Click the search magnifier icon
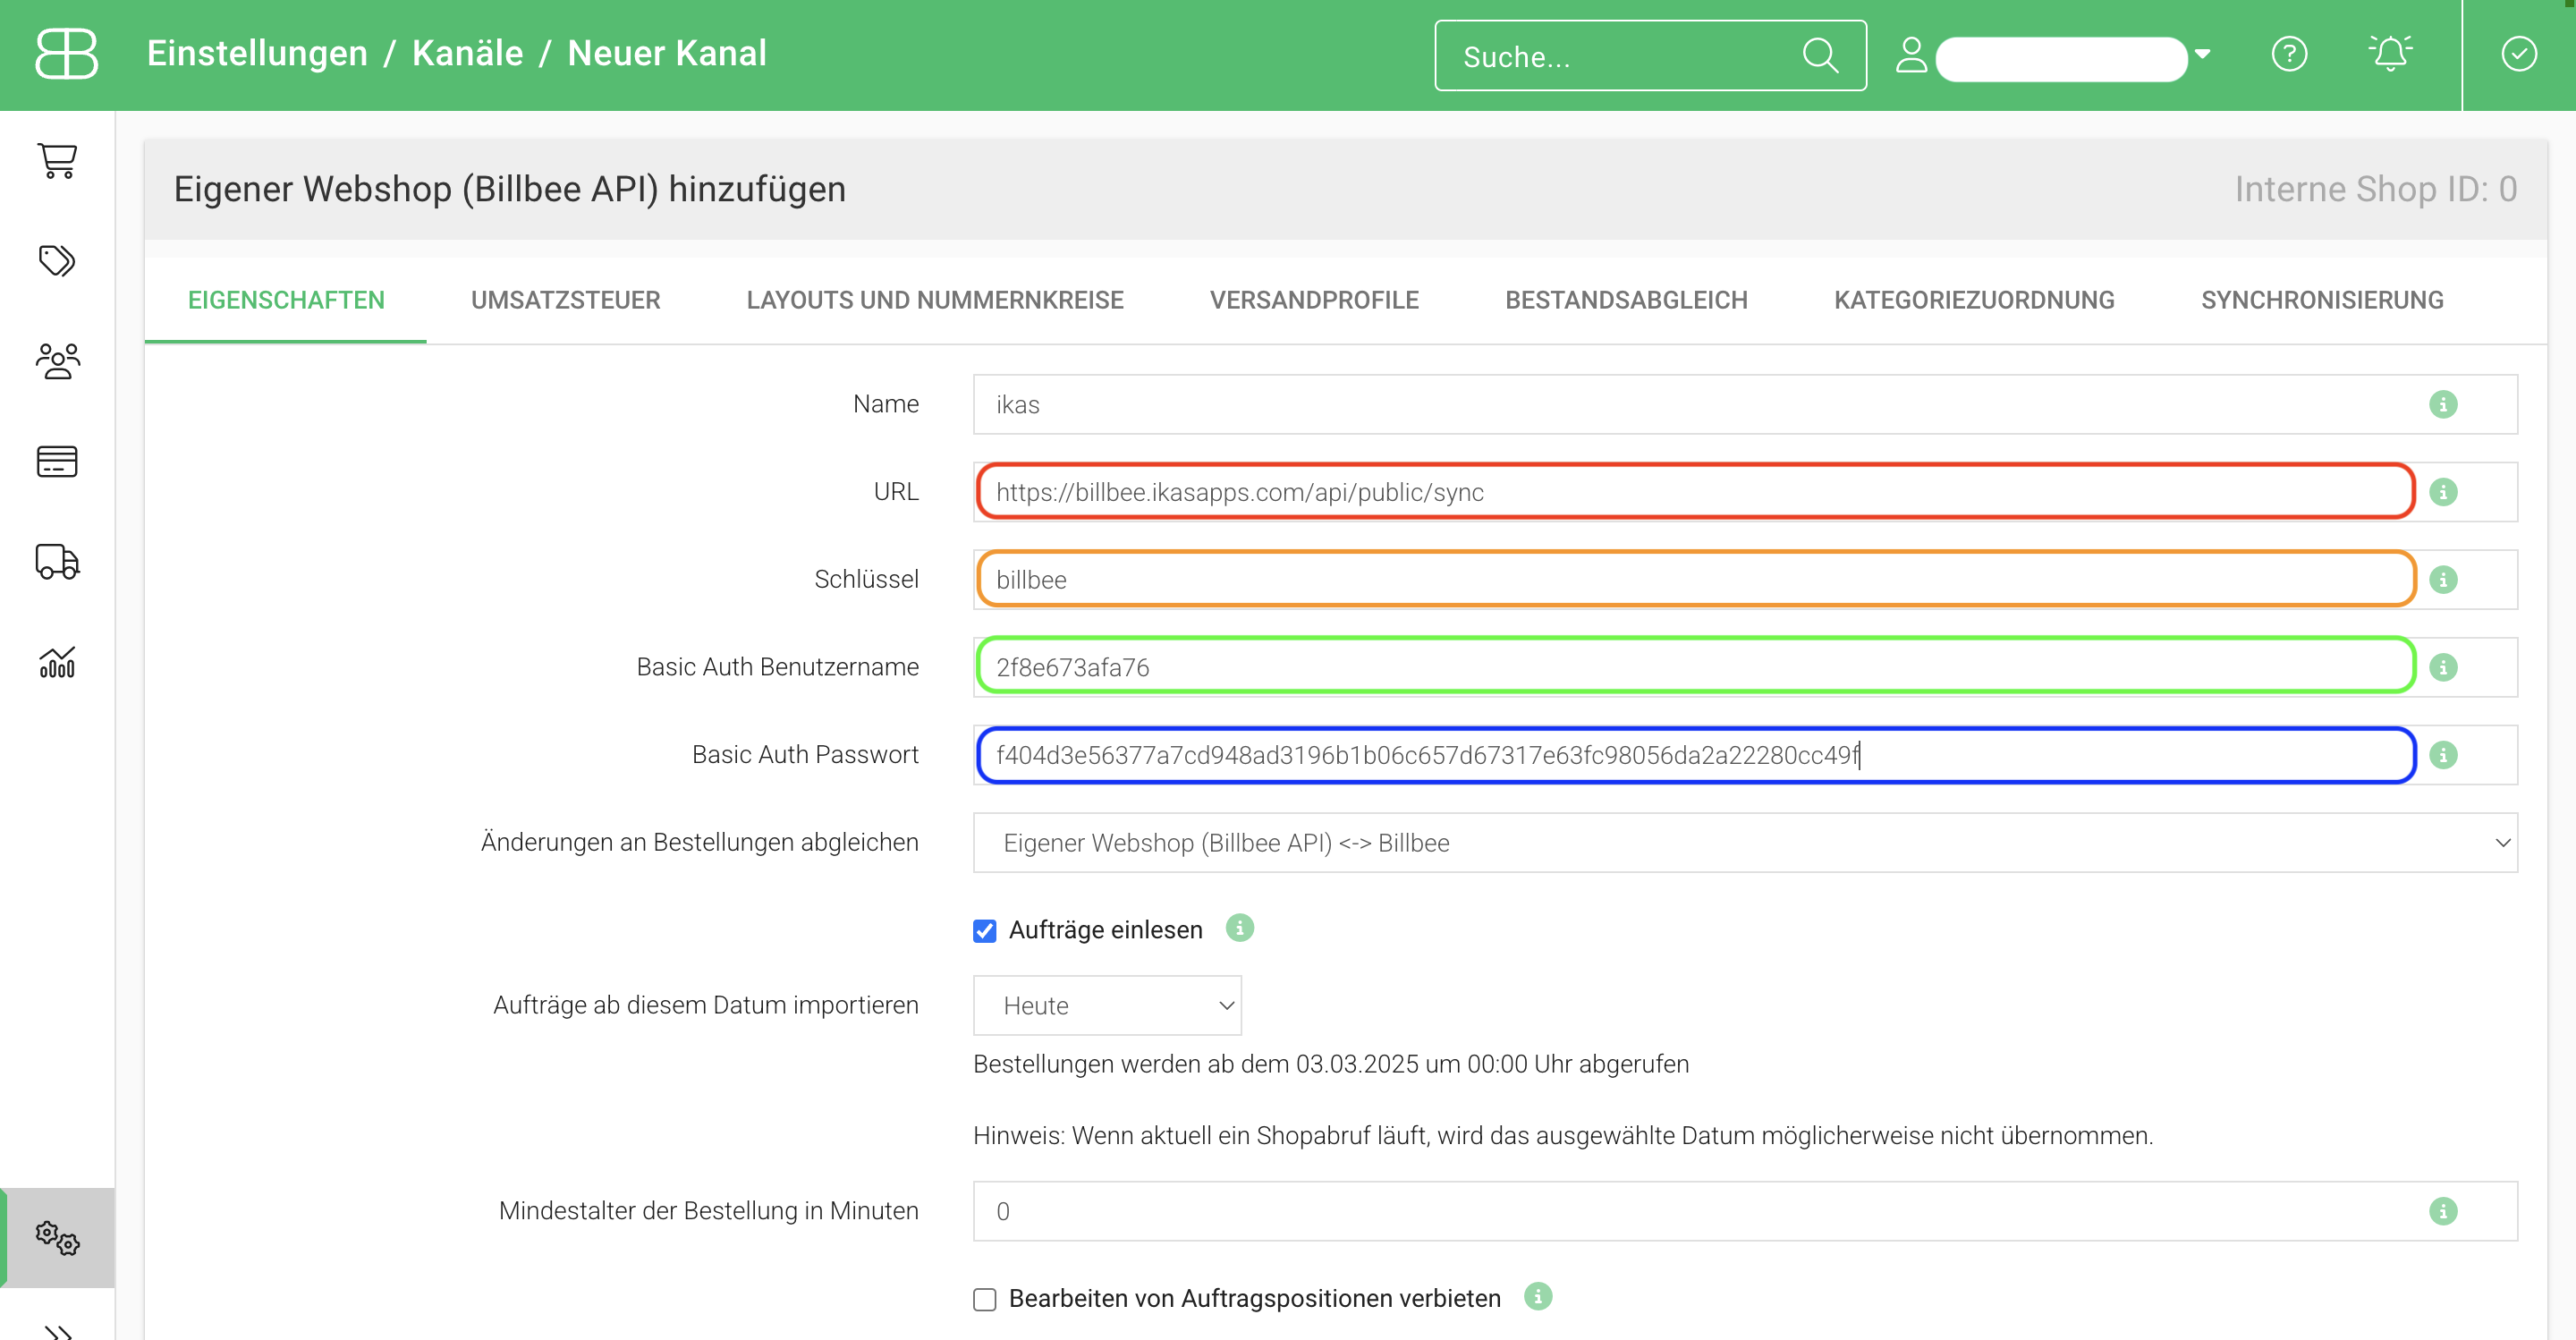 [x=1820, y=56]
